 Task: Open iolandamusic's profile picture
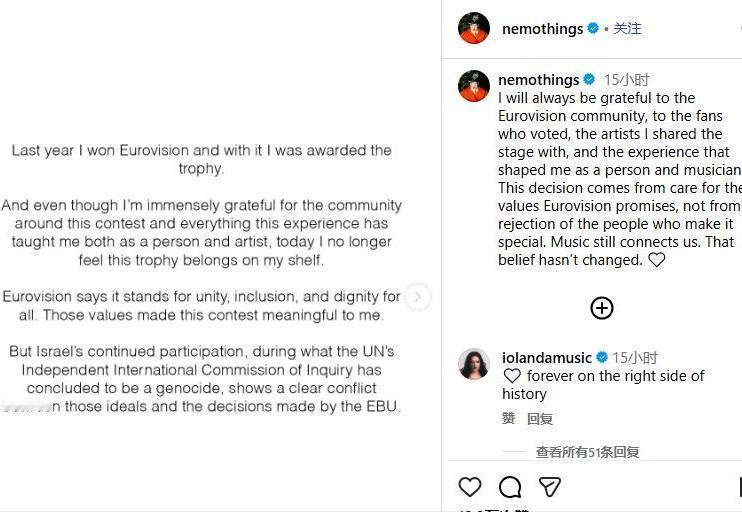474,364
